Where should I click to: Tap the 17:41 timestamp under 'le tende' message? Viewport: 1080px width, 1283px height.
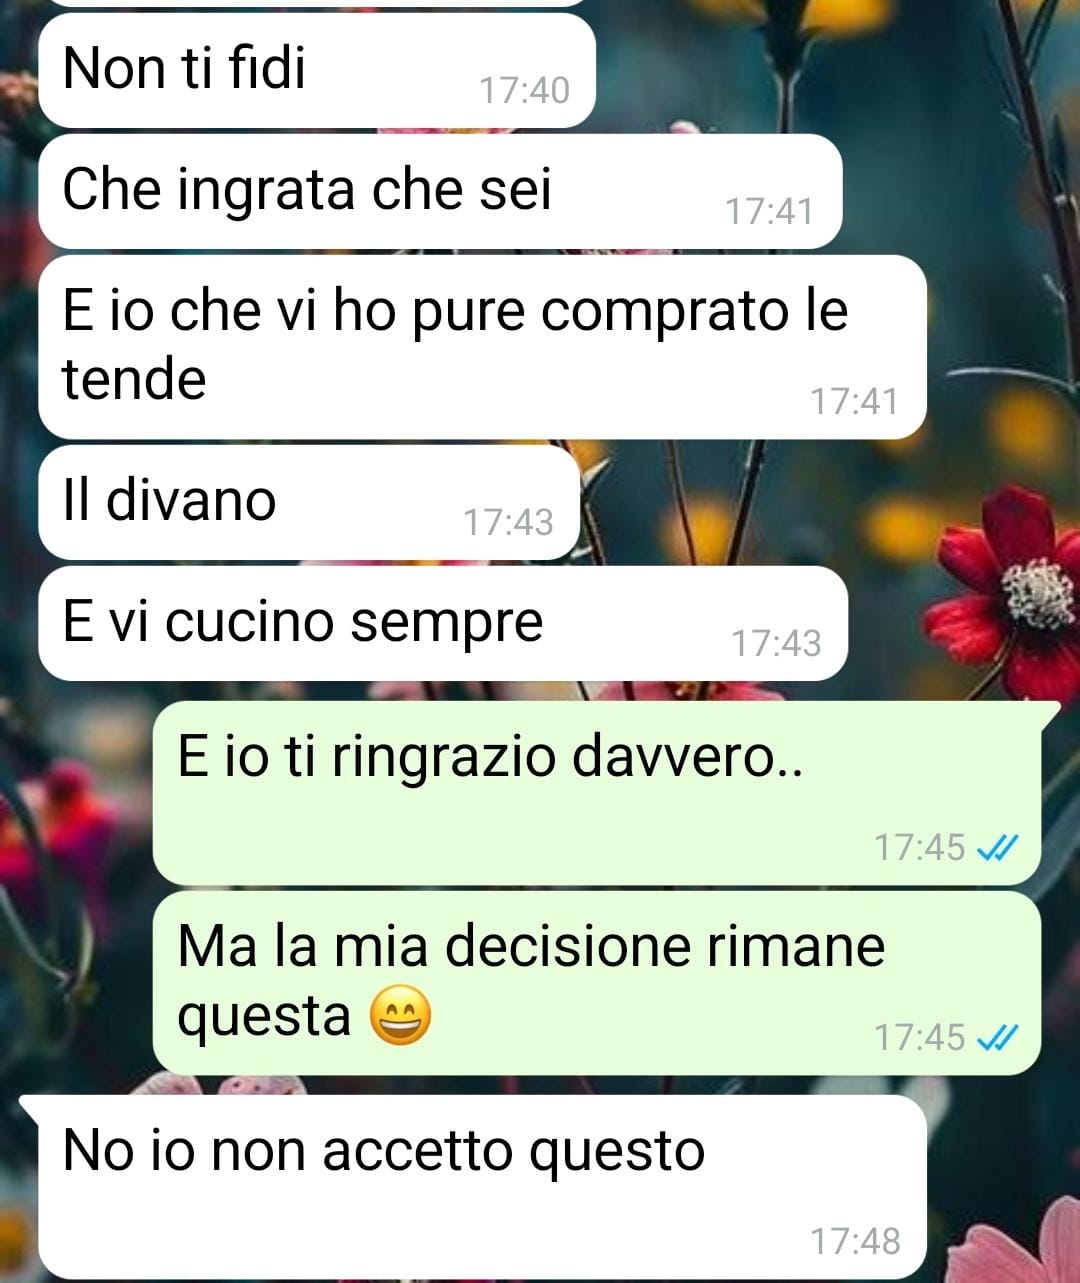pyautogui.click(x=854, y=401)
